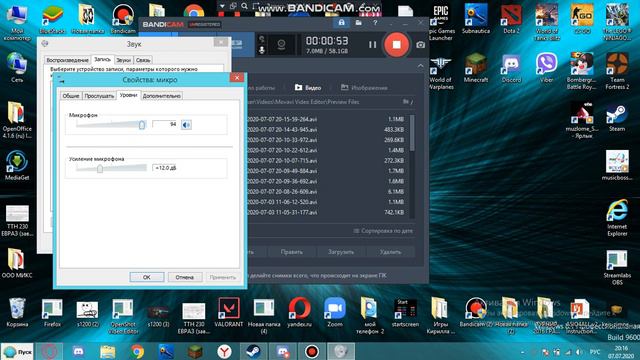The height and width of the screenshot is (360, 640).
Task: Confirm microphone properties with OK
Action: pyautogui.click(x=147, y=277)
